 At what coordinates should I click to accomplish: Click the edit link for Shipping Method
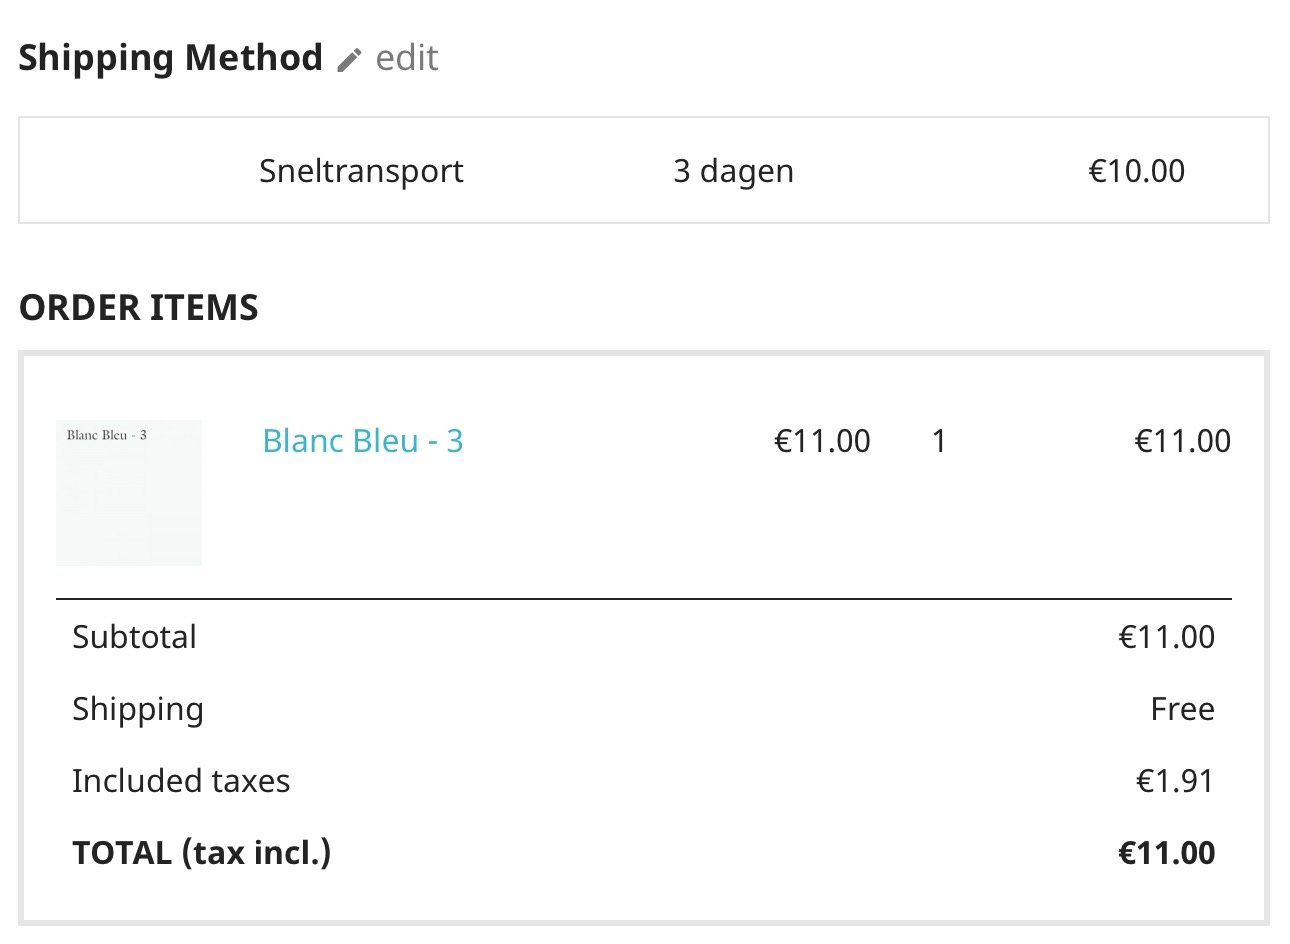(406, 58)
